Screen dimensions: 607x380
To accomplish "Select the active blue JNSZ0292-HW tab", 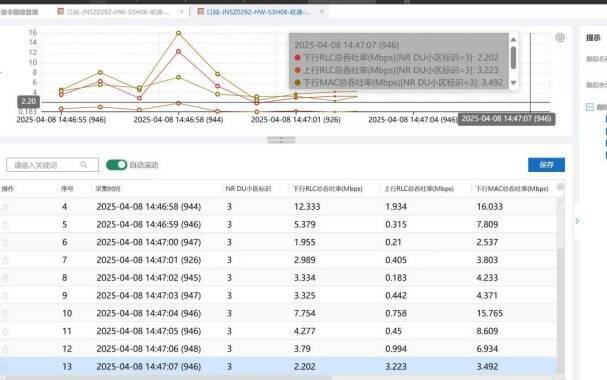I will click(258, 12).
